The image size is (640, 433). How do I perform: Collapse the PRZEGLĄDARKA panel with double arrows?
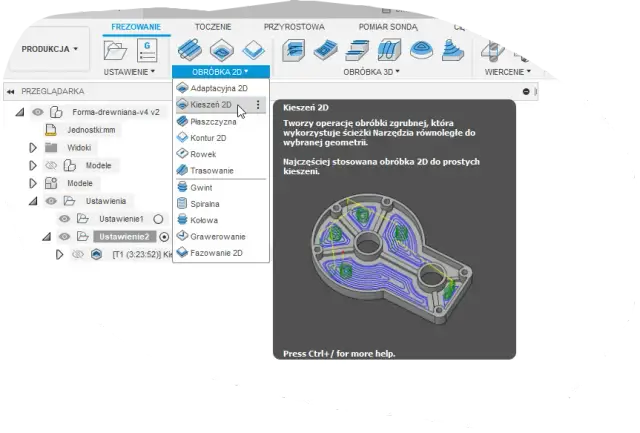(x=11, y=91)
